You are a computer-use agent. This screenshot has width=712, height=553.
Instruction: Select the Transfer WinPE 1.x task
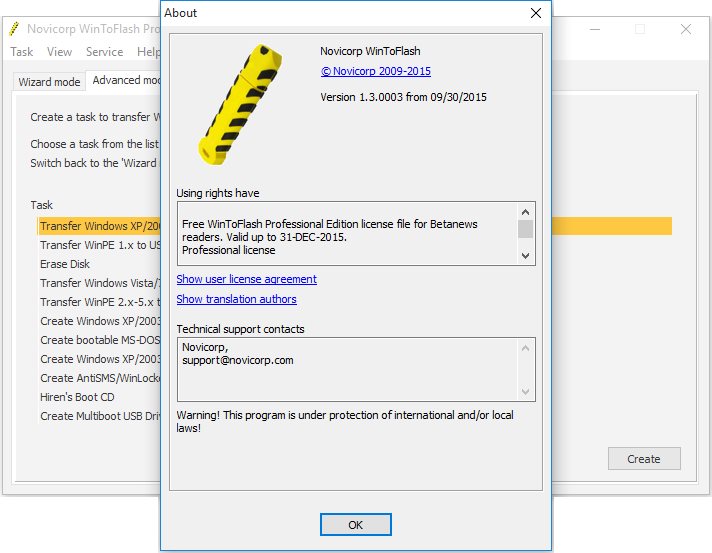[99, 245]
